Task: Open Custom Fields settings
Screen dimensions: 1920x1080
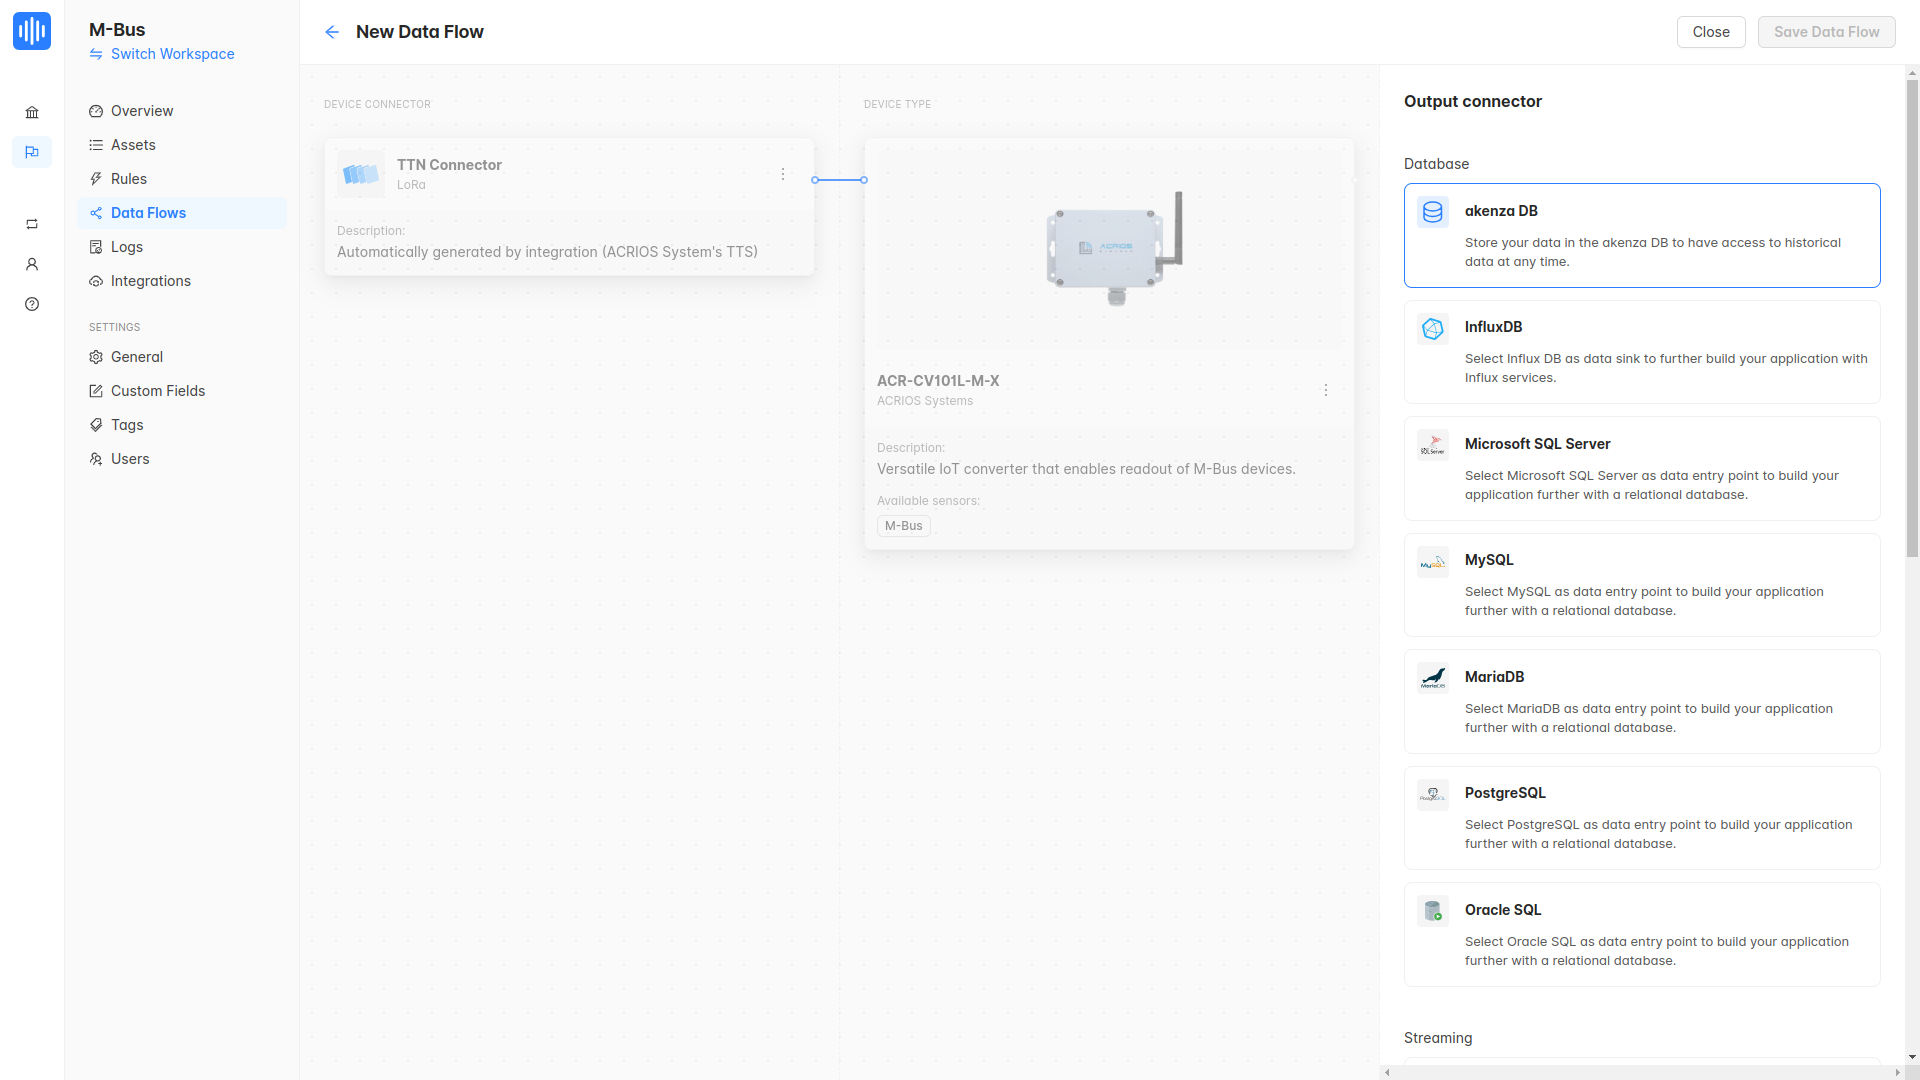Action: [x=157, y=391]
